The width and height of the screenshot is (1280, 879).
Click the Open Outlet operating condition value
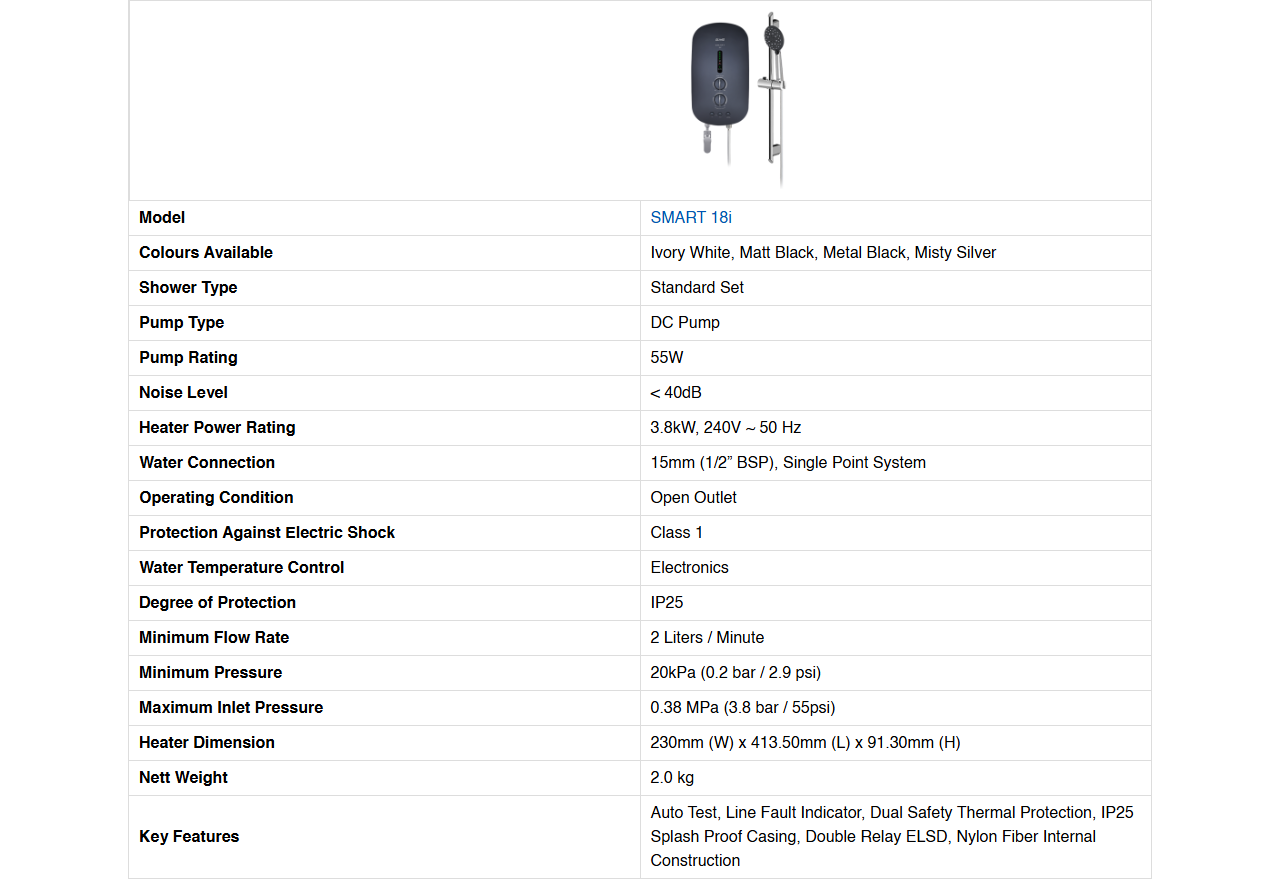tap(693, 497)
